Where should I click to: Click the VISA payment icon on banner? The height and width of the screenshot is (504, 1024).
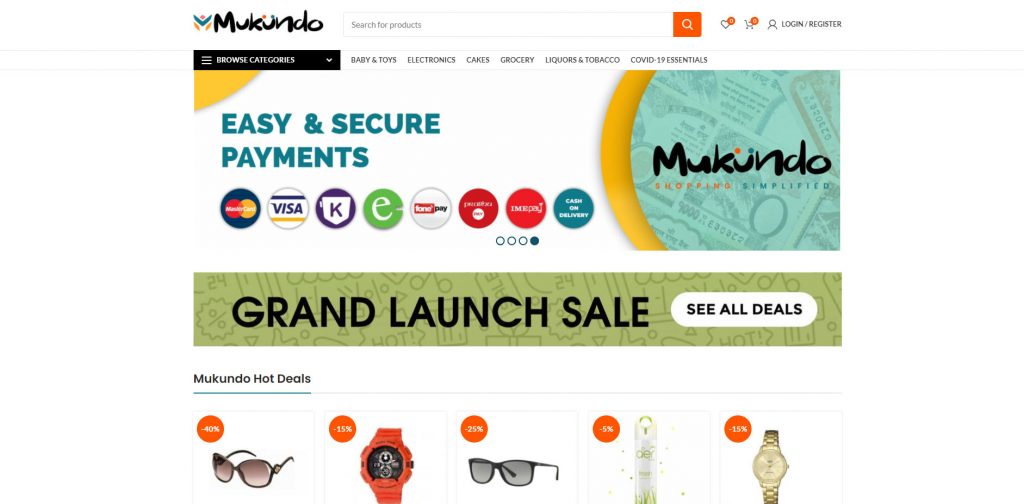[x=288, y=208]
